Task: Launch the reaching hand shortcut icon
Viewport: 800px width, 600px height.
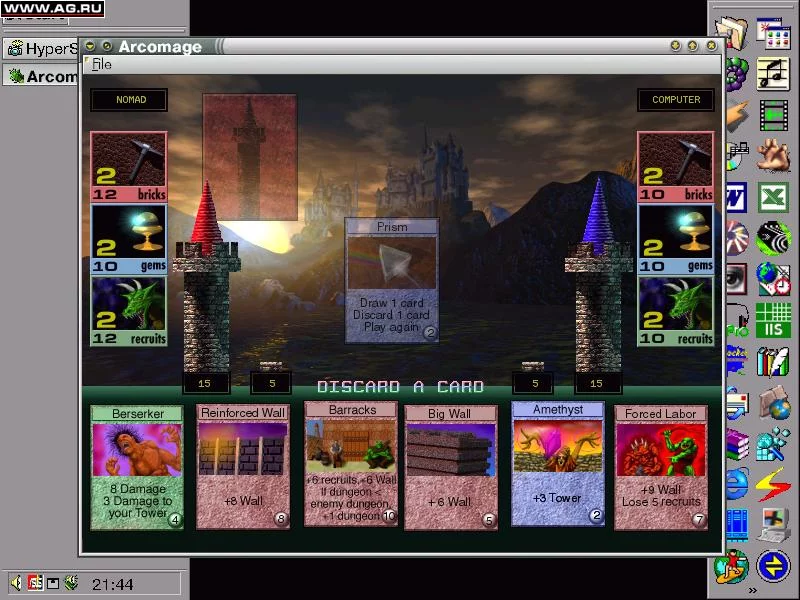Action: [x=773, y=155]
